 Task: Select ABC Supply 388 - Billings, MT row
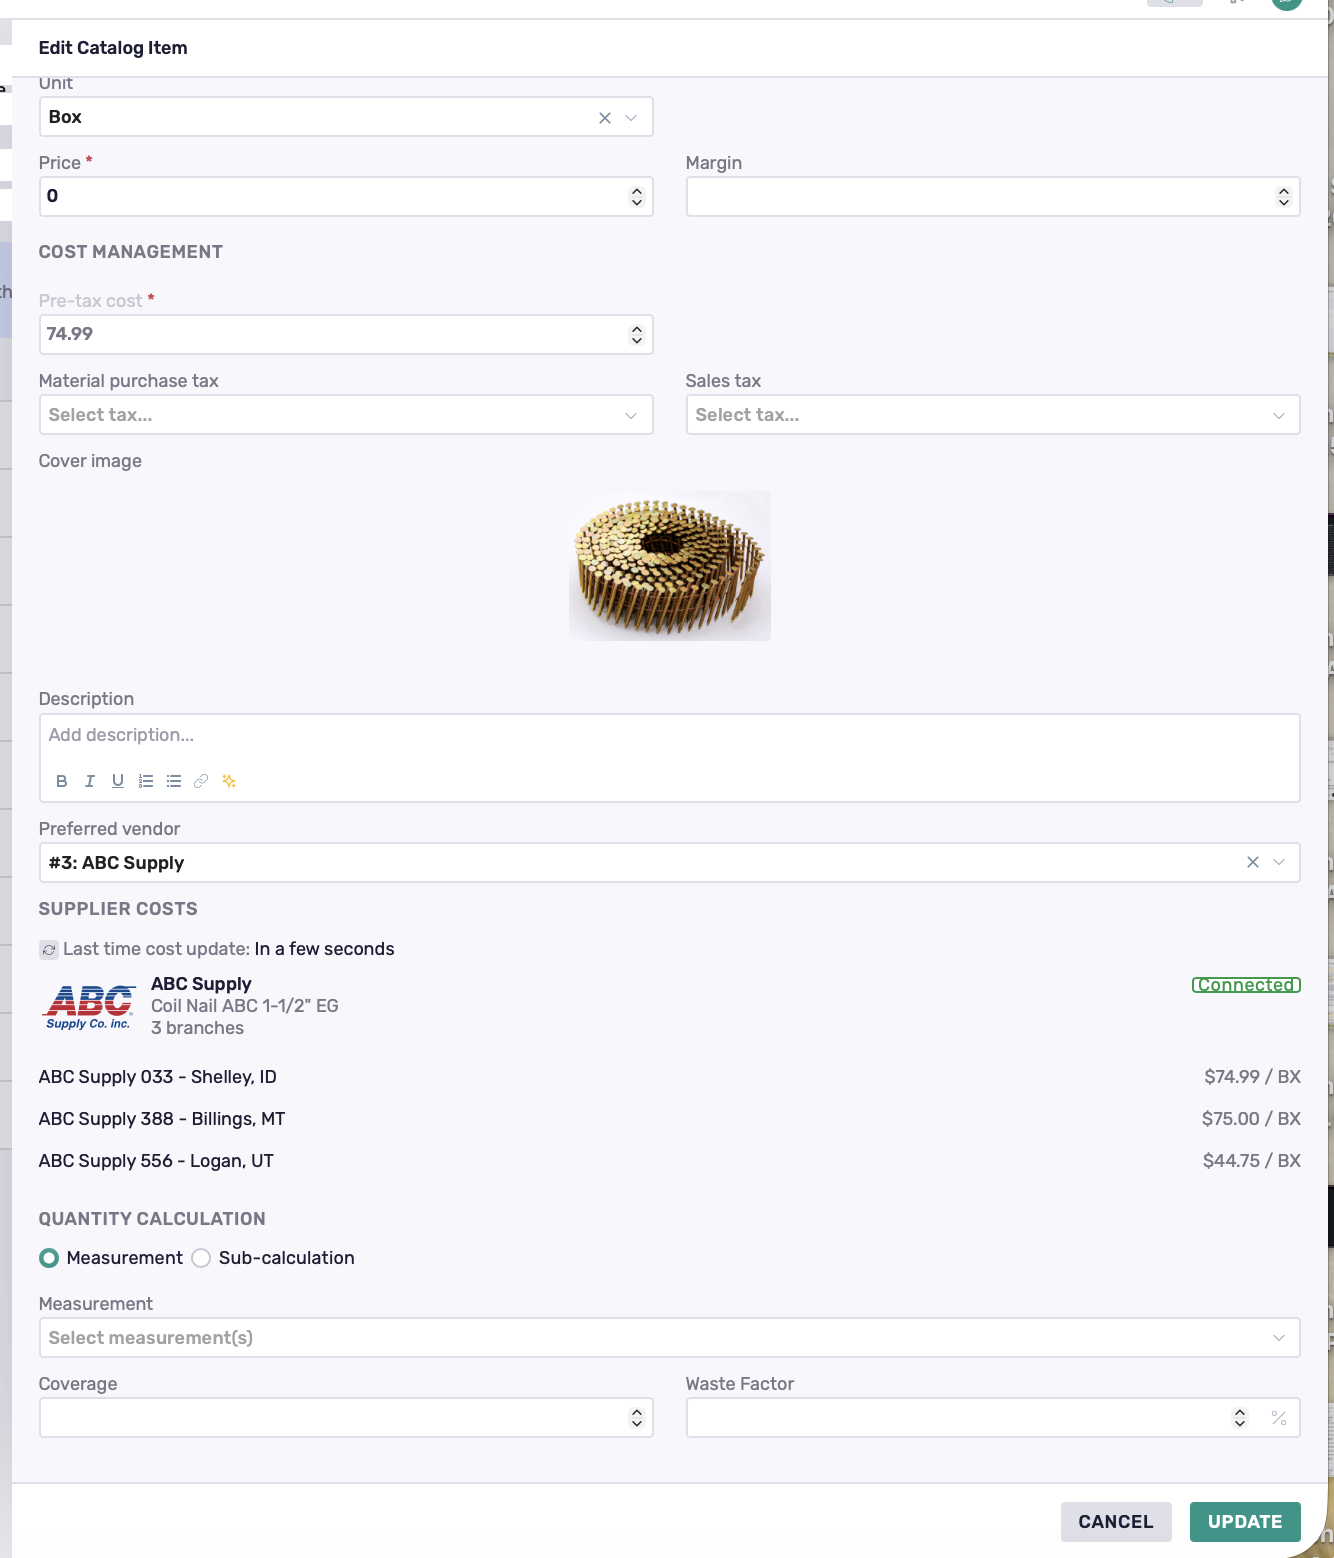click(x=670, y=1119)
